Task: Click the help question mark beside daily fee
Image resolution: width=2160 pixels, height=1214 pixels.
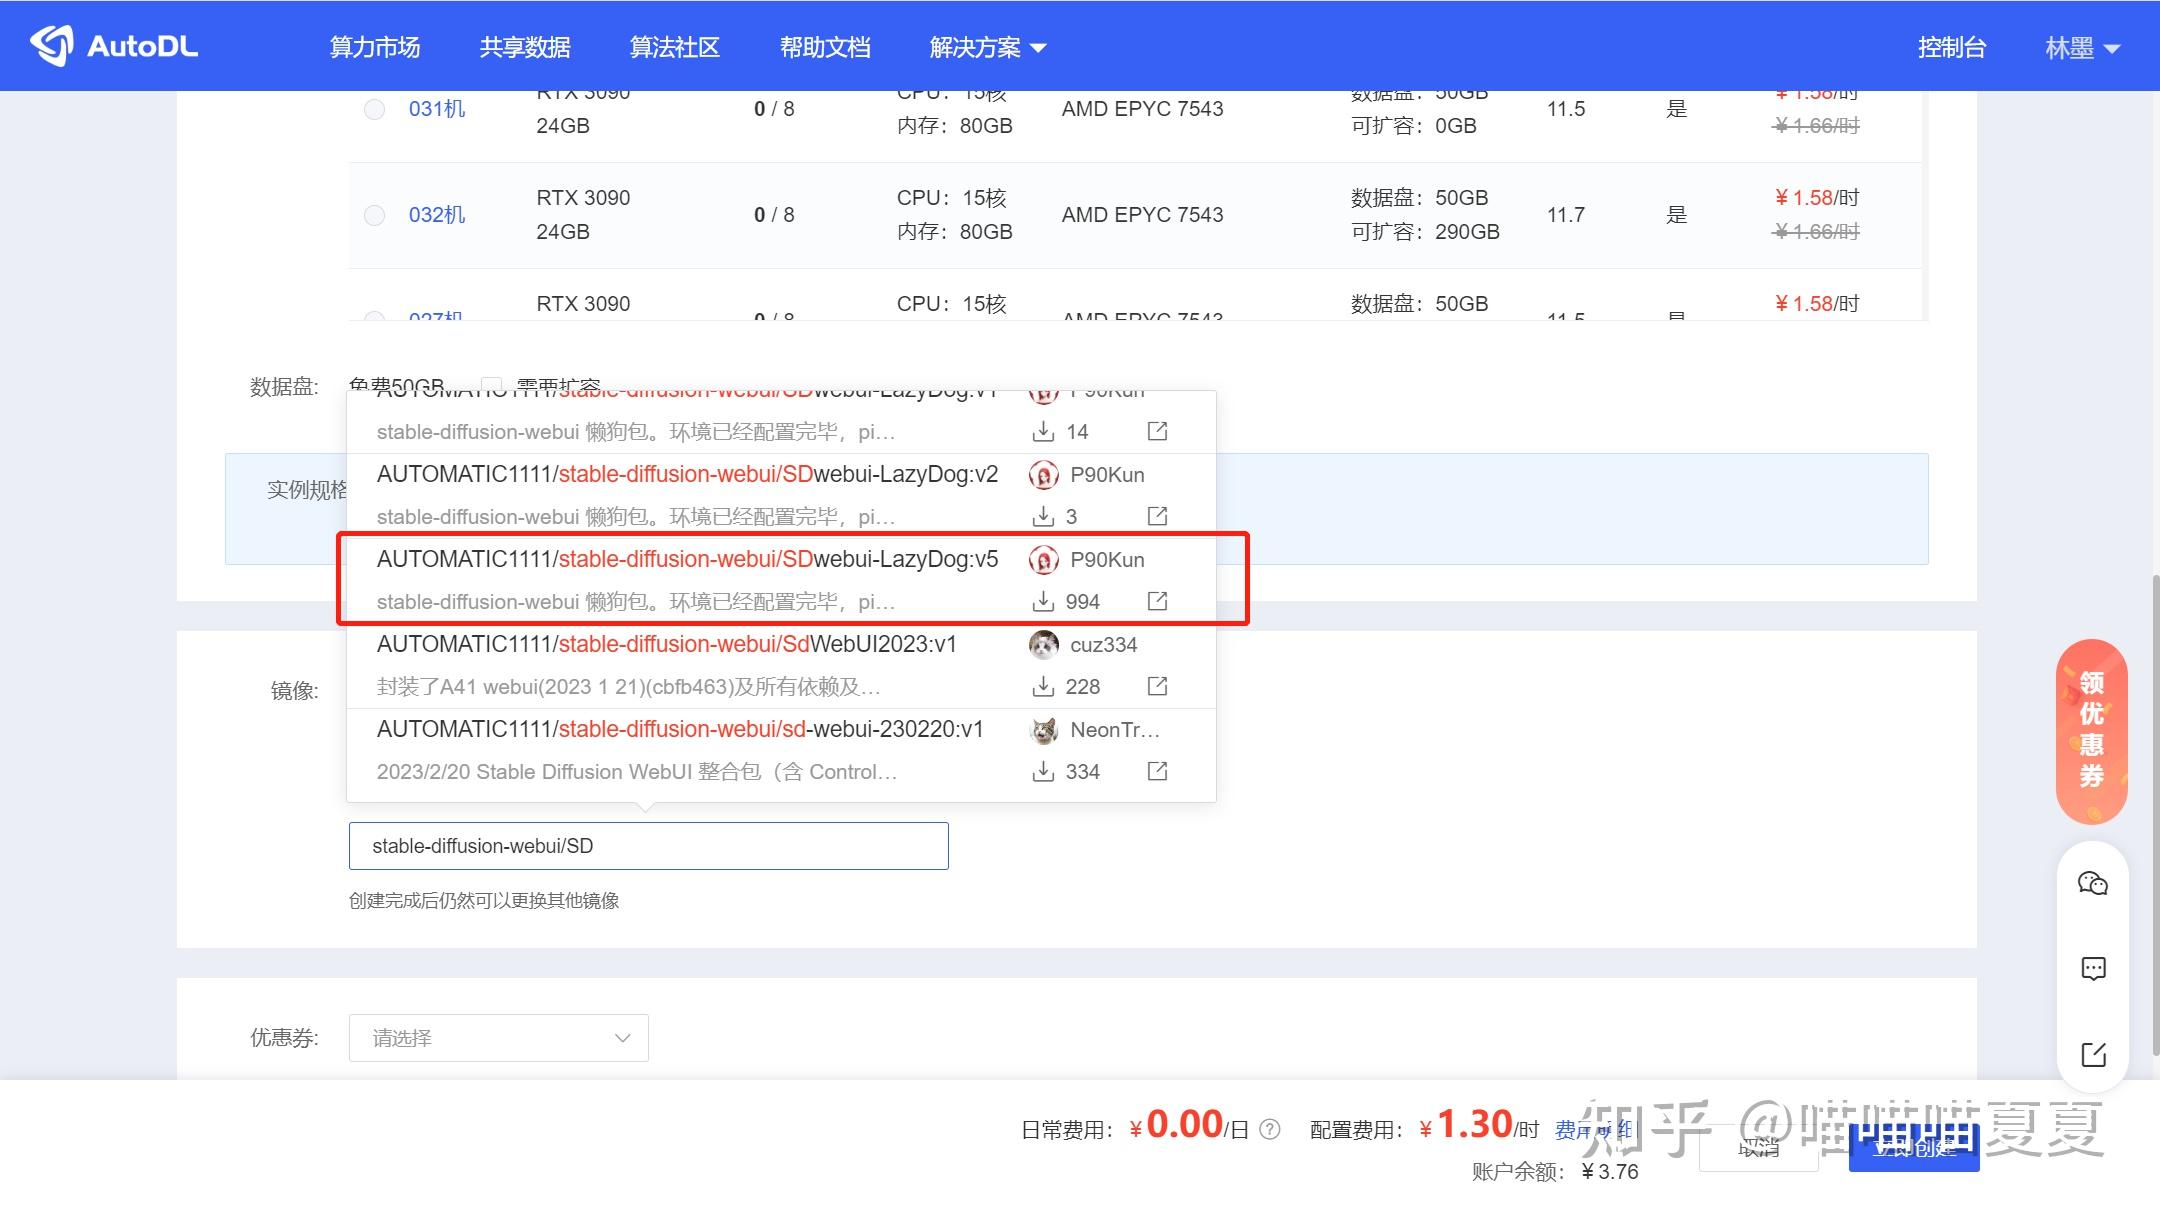Action: point(1270,1129)
